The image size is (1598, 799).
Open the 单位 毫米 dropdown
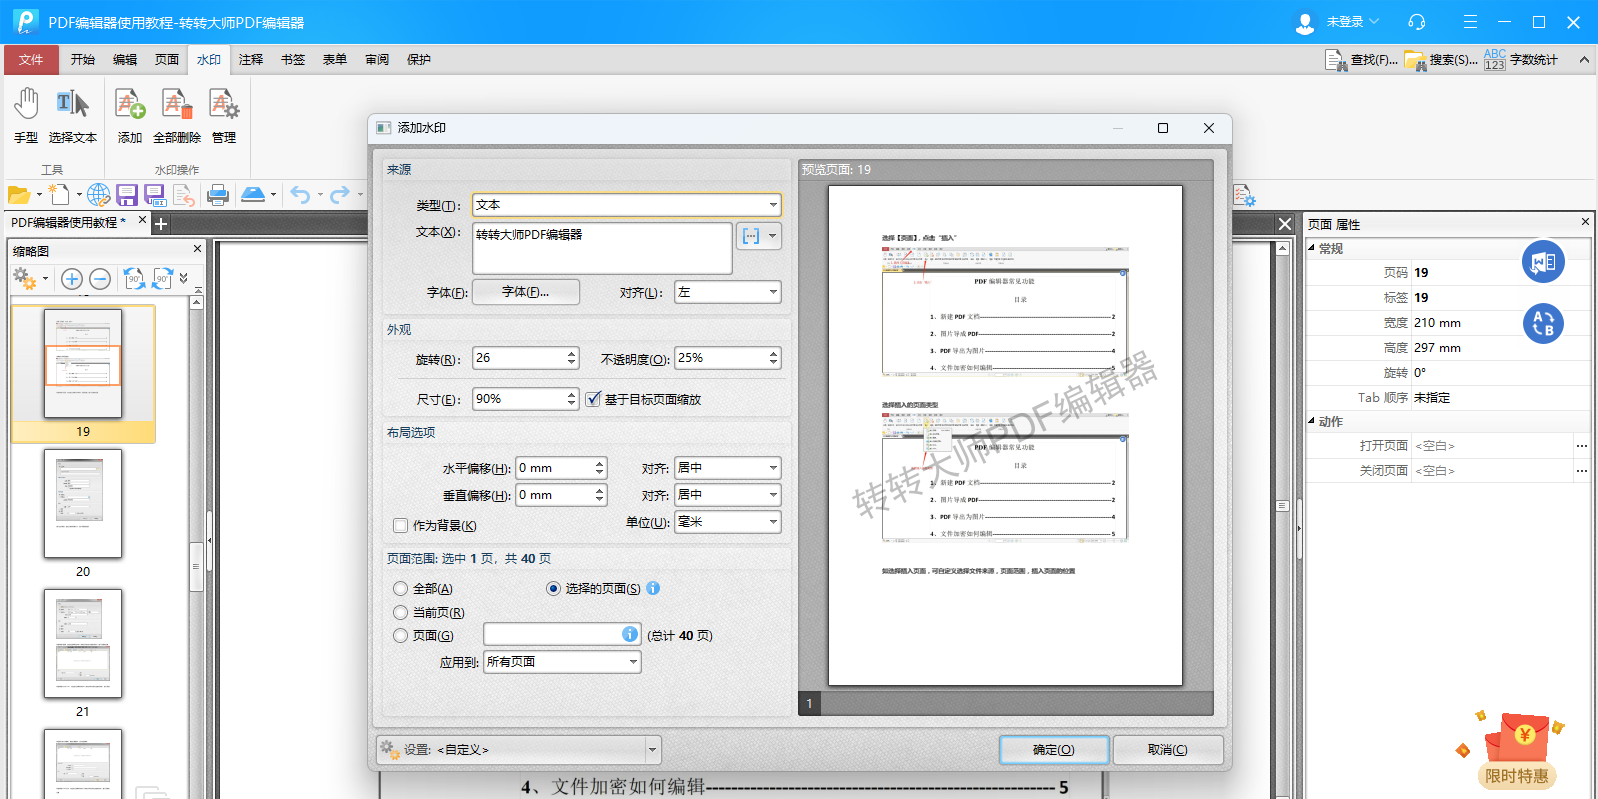tap(773, 522)
